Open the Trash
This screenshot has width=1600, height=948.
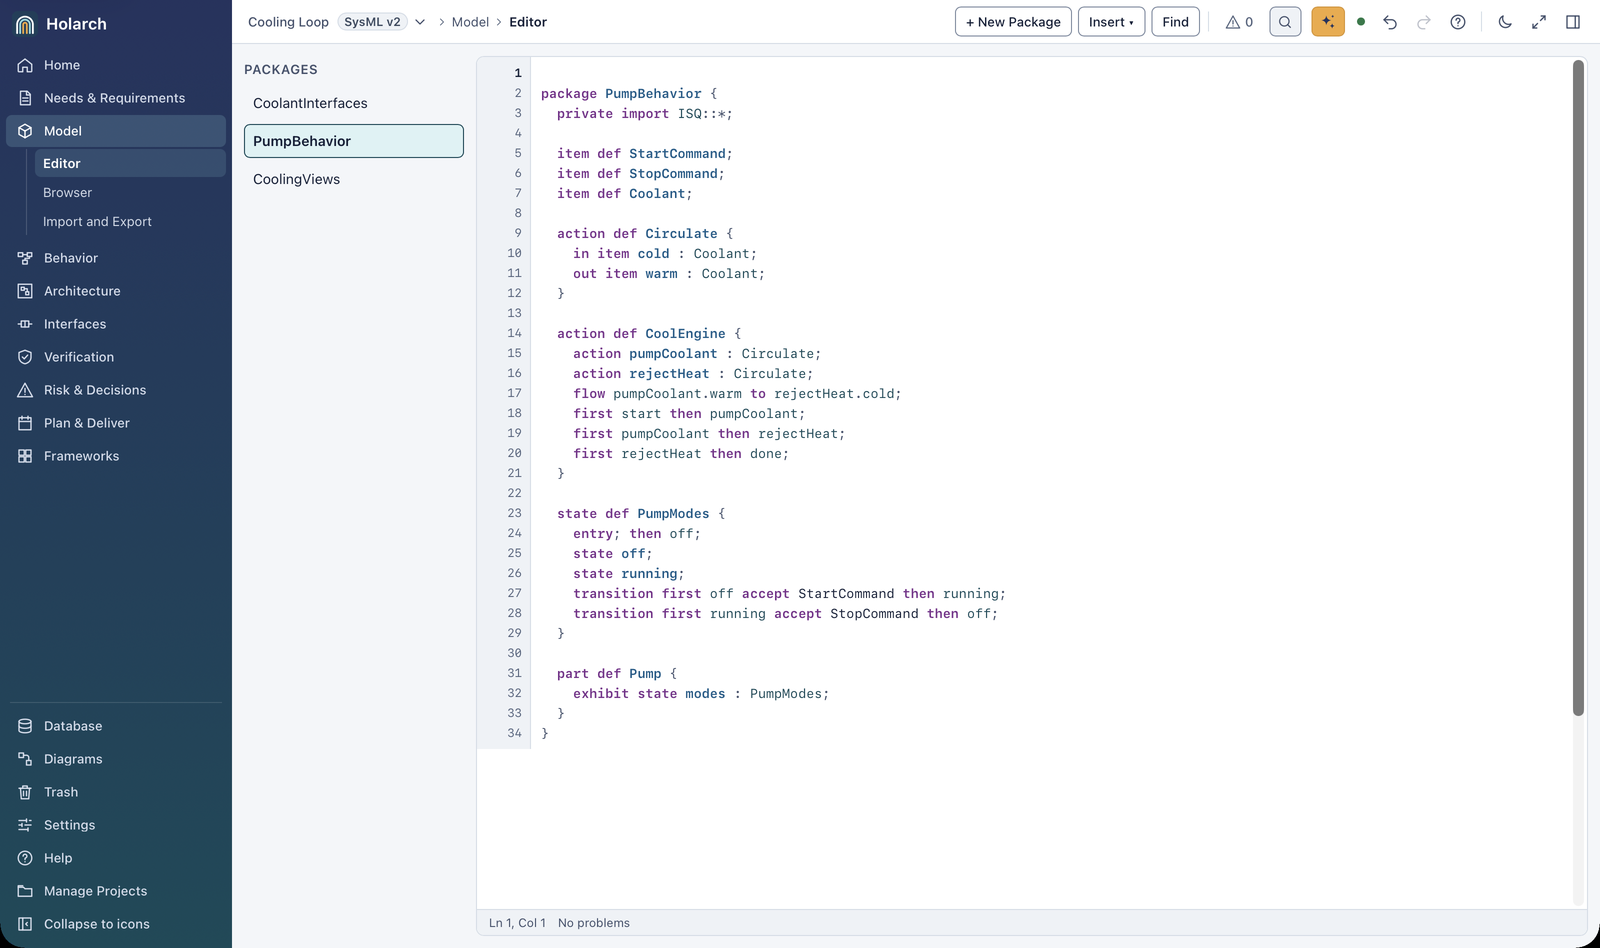(x=116, y=792)
